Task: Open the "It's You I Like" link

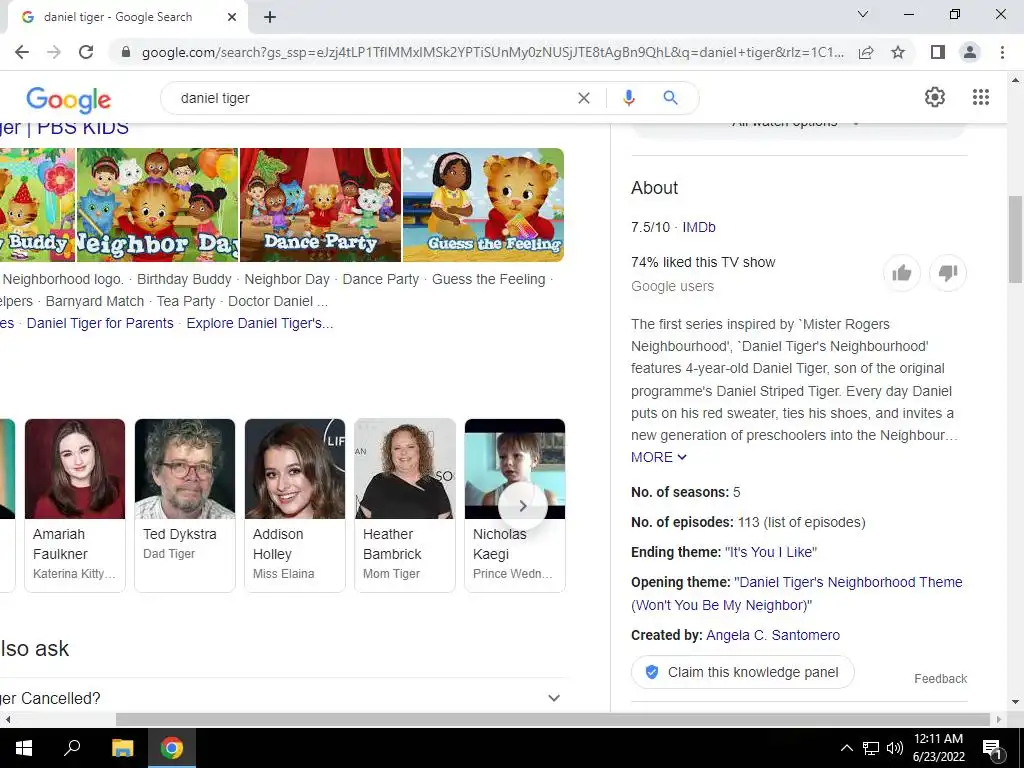Action: click(x=771, y=552)
